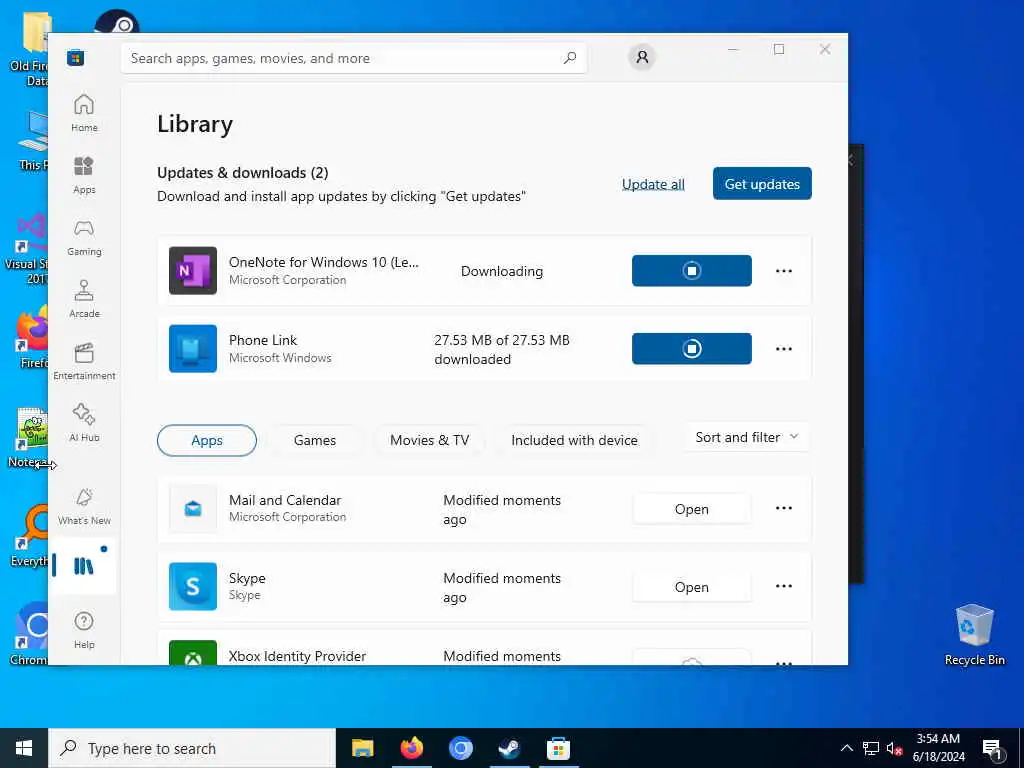Open more options for Skype
This screenshot has width=1024, height=768.
784,586
